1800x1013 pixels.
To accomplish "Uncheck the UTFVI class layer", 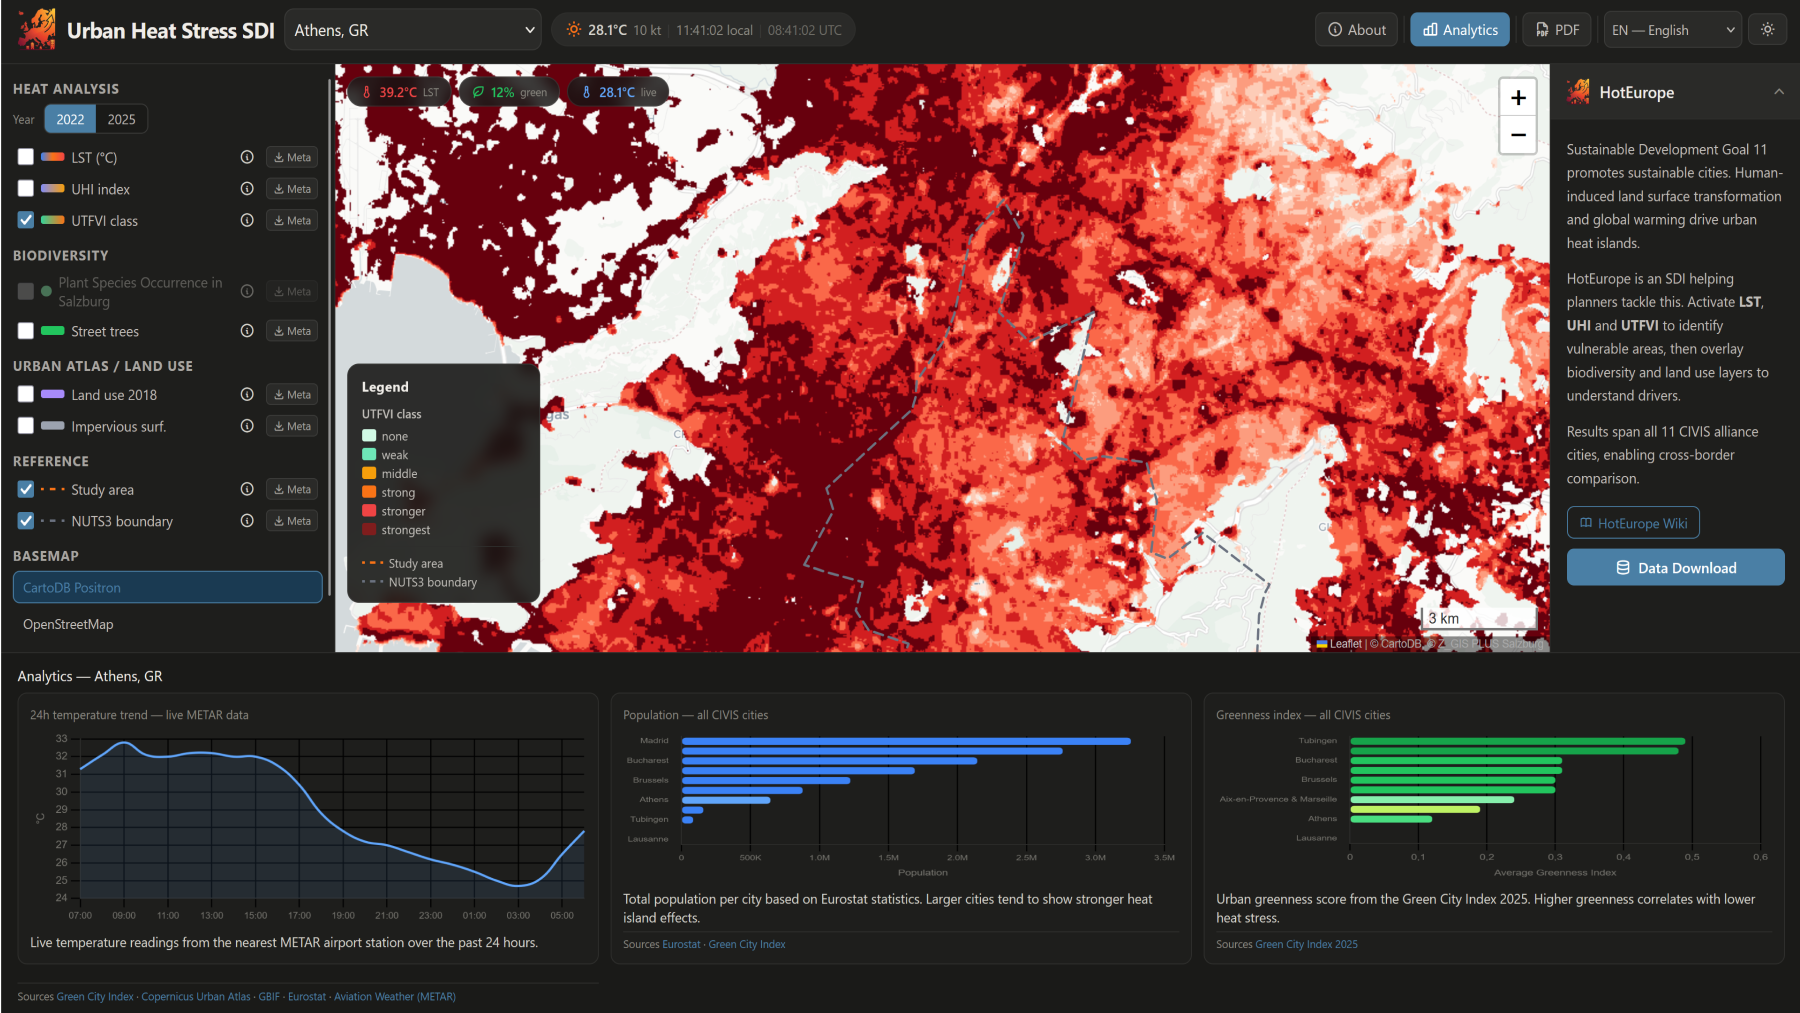I will [x=26, y=220].
